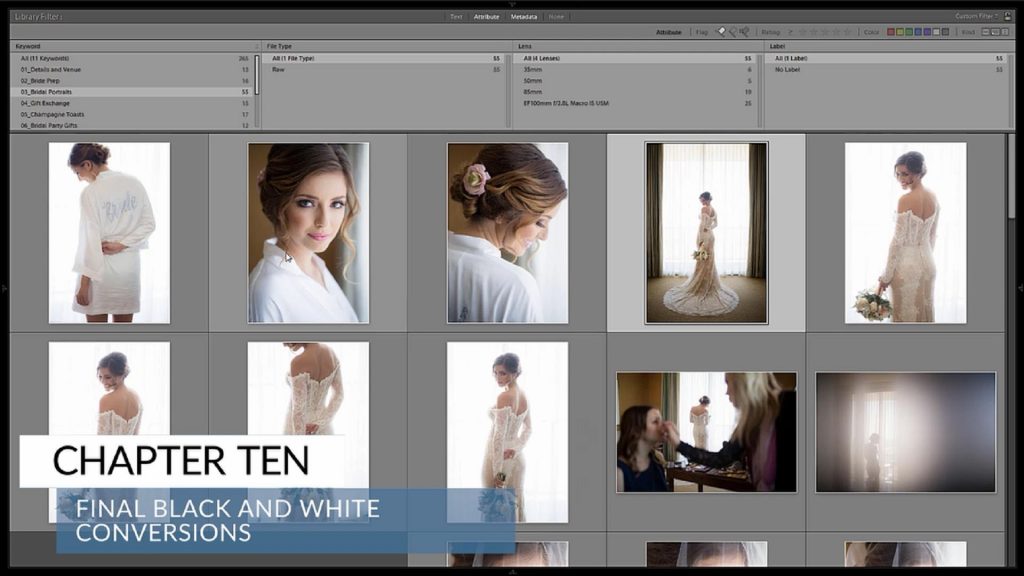Select keyword '03_Bridal Portraits'
The width and height of the screenshot is (1024, 576).
point(133,92)
